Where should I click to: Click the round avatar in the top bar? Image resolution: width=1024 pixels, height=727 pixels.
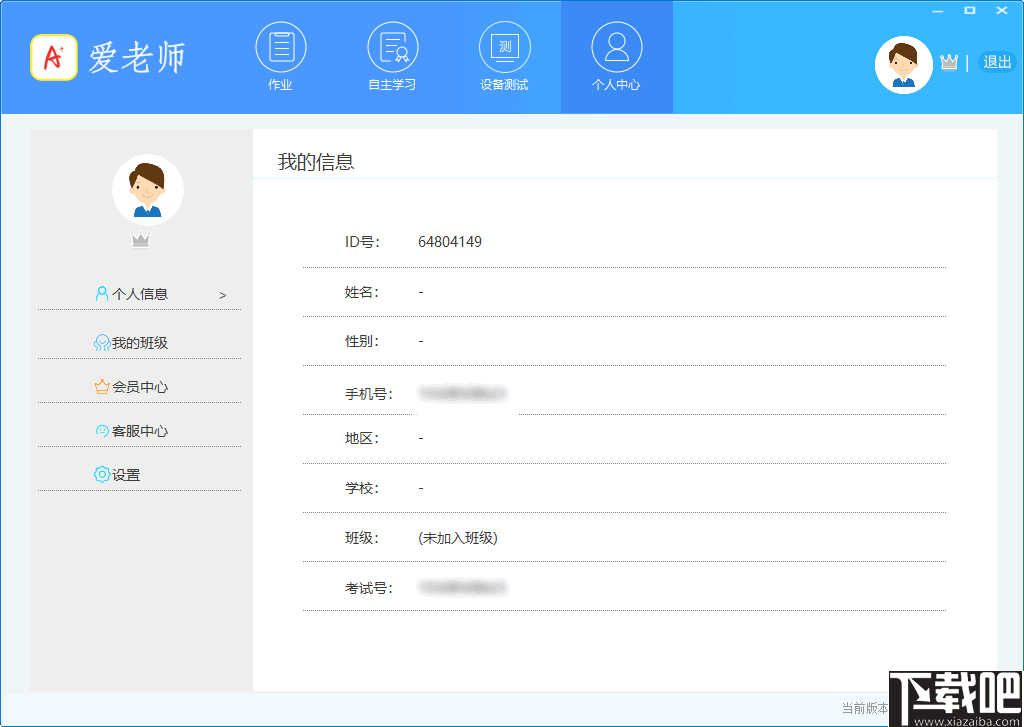coord(904,64)
